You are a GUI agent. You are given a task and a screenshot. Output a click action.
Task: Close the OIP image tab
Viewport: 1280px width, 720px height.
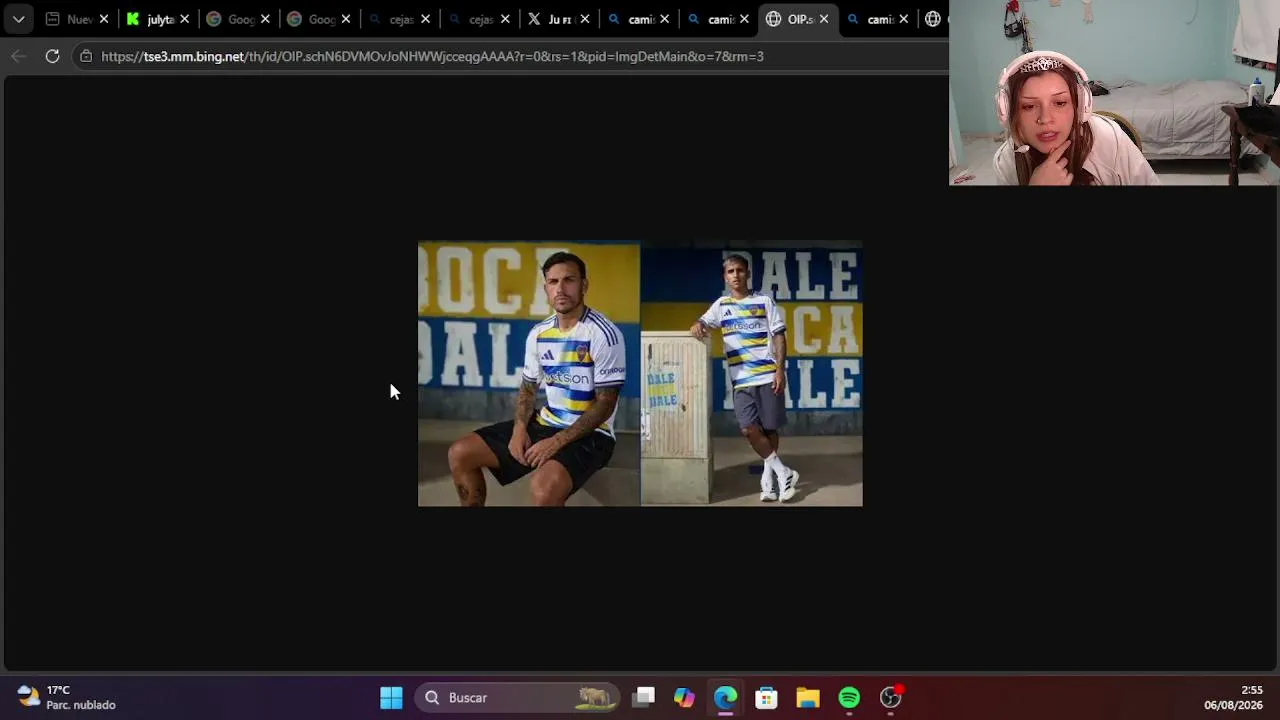(824, 19)
